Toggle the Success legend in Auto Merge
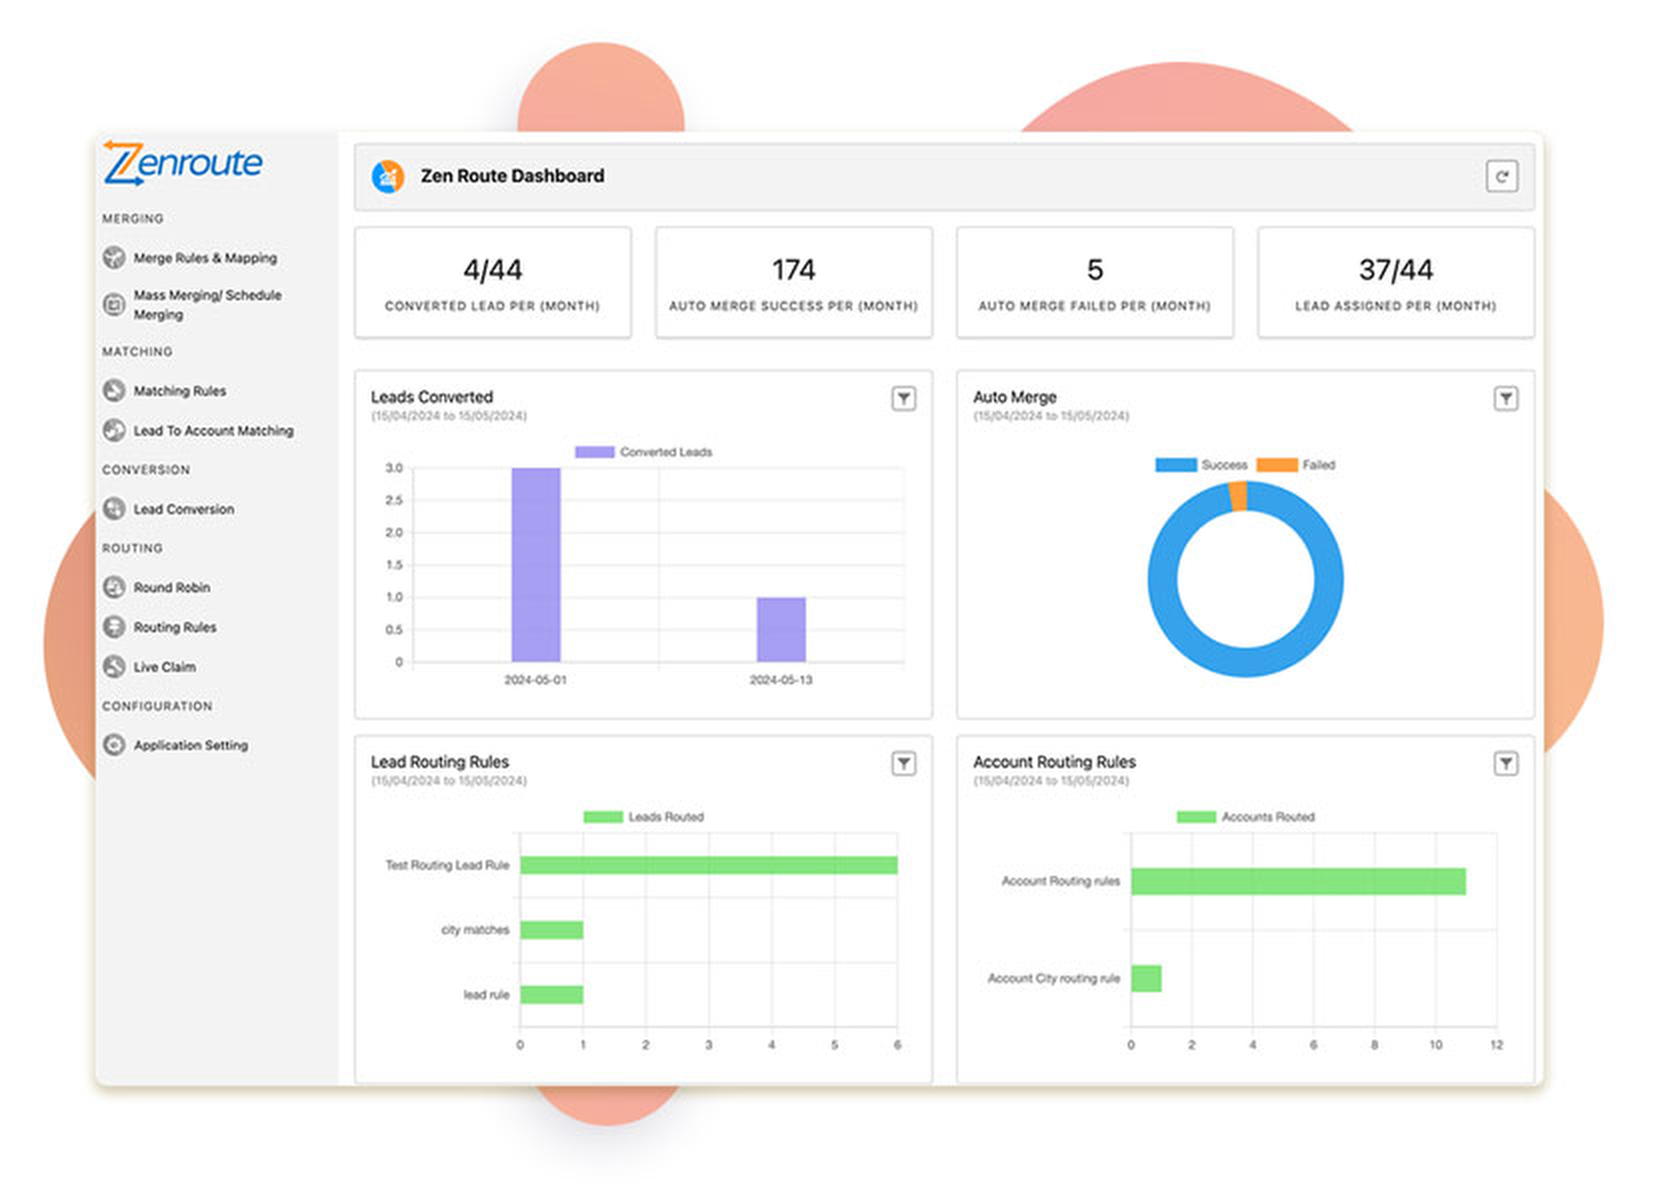This screenshot has height=1200, width=1680. (x=1201, y=465)
